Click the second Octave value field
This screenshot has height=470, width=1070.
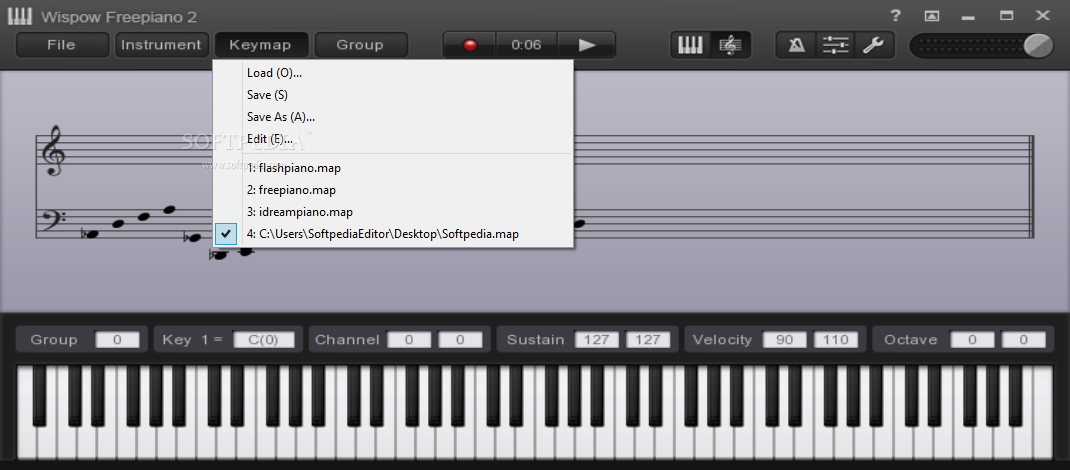[1024, 340]
